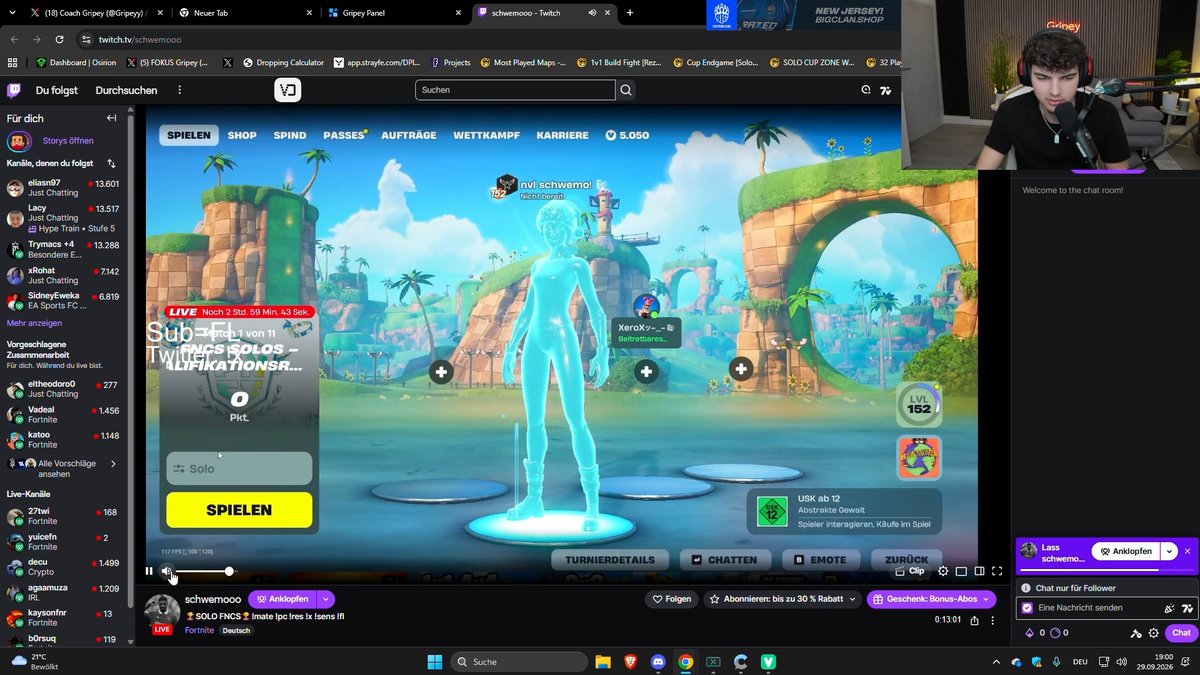1200x675 pixels.
Task: Click the site info icon in address bar
Action: [x=86, y=39]
